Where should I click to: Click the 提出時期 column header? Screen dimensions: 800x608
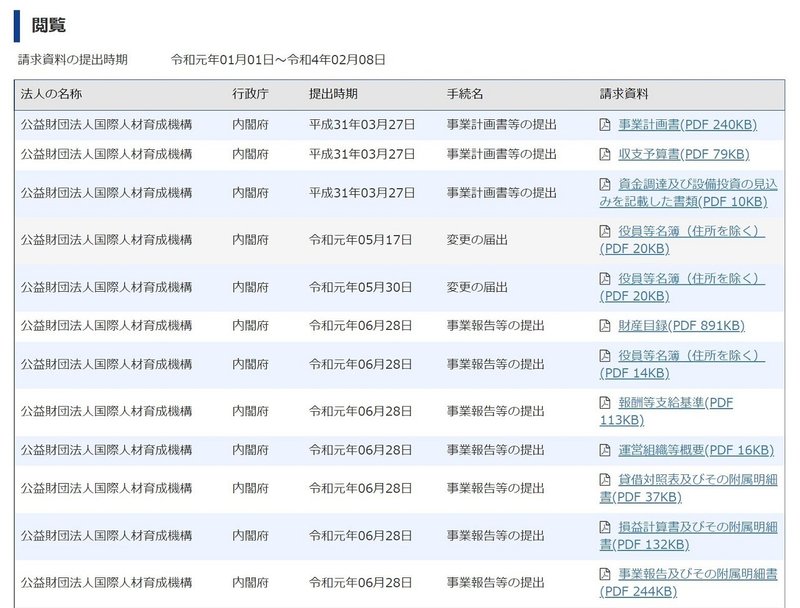tap(333, 94)
